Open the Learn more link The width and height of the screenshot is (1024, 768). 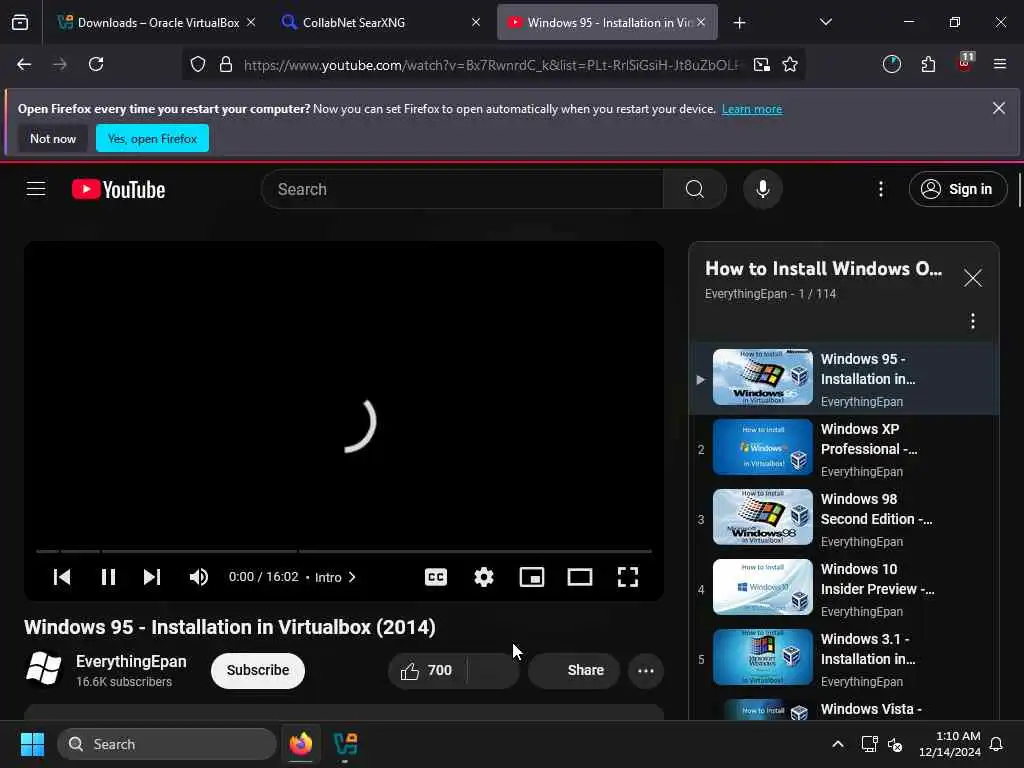pos(752,109)
